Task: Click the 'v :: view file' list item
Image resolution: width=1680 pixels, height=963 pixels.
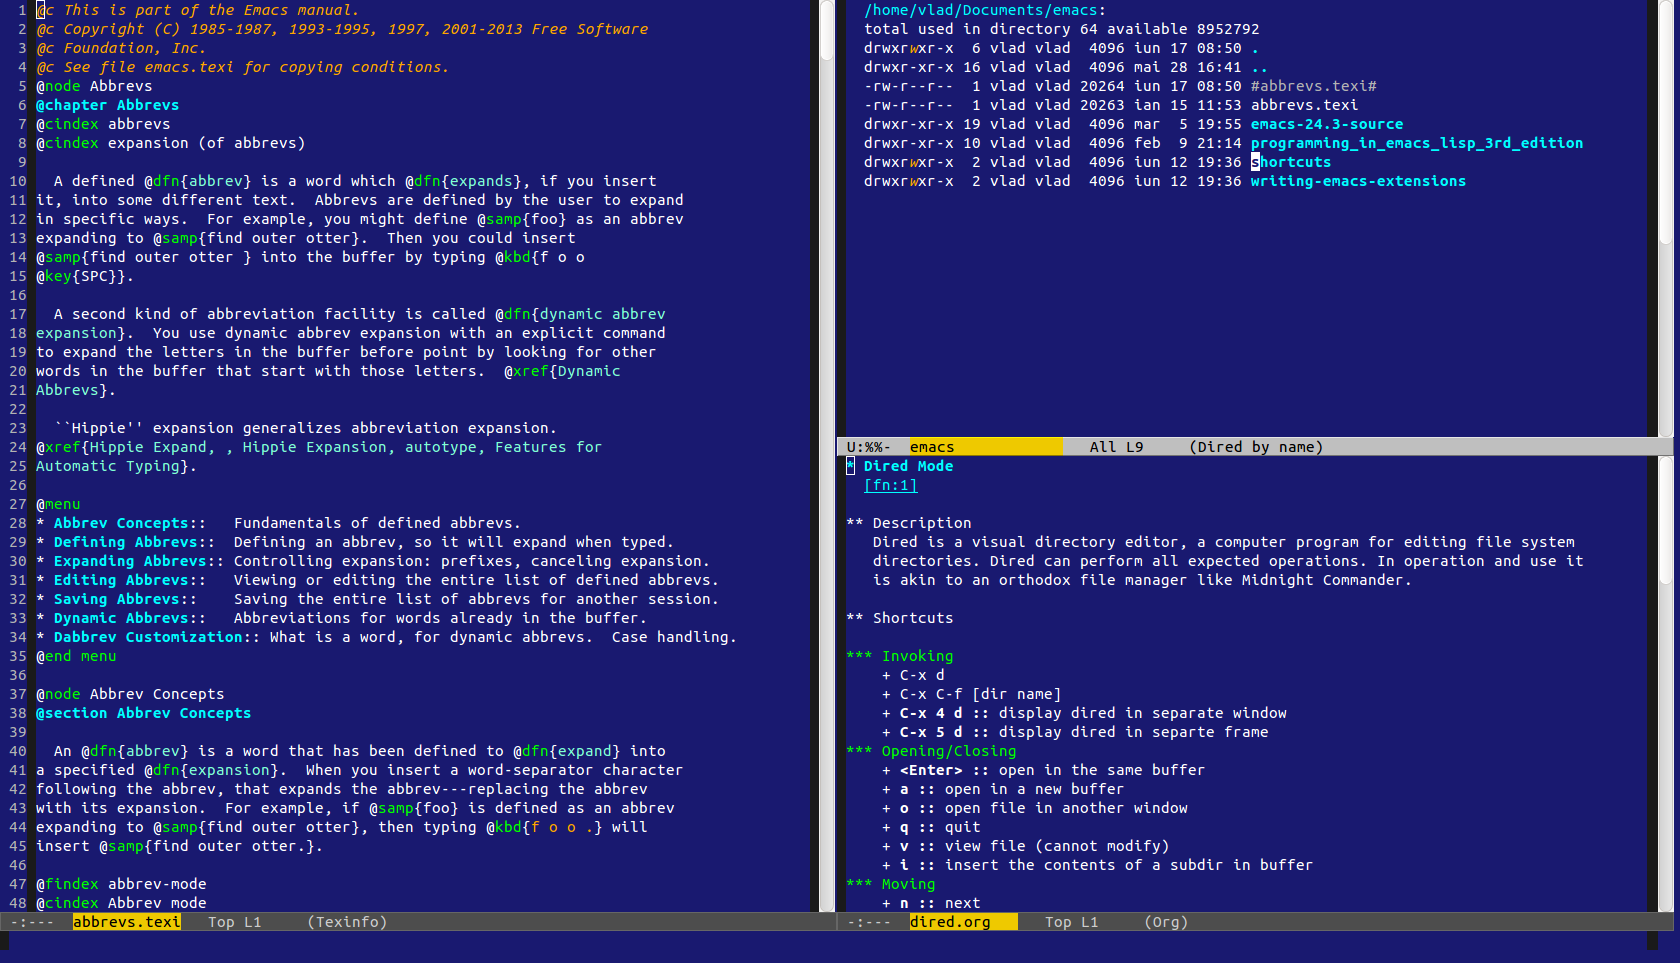Action: tap(1025, 846)
